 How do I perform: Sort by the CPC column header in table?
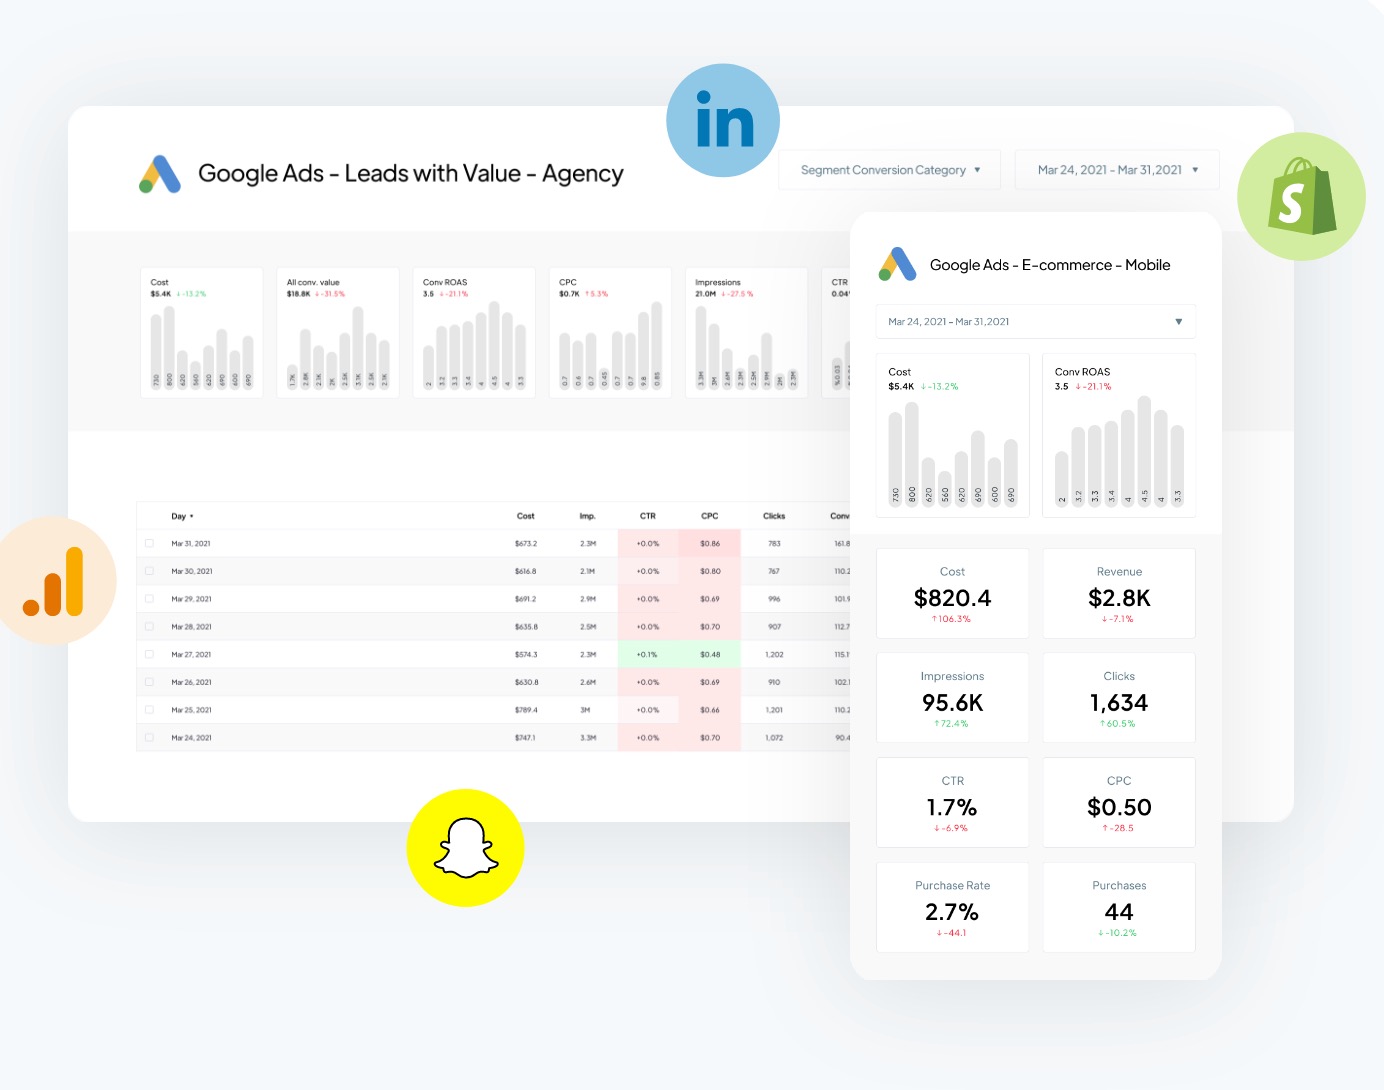pyautogui.click(x=710, y=516)
